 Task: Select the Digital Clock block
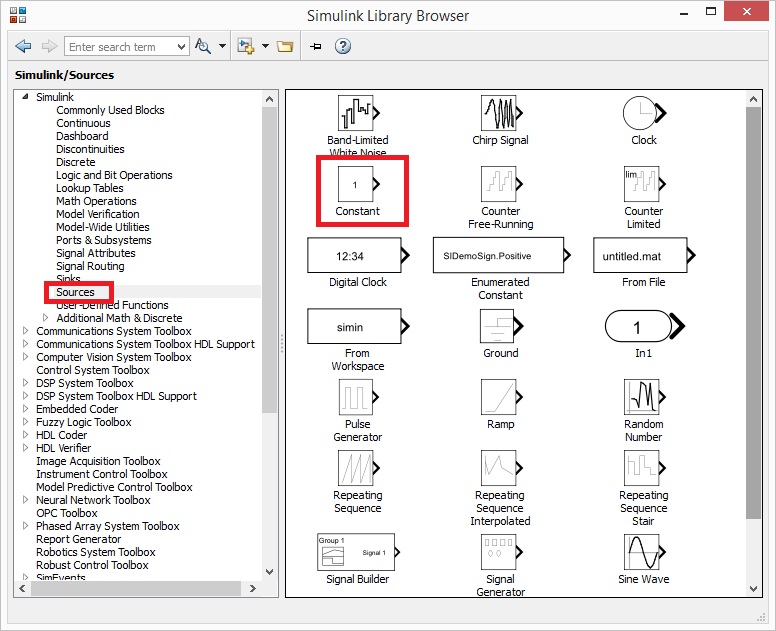(358, 255)
